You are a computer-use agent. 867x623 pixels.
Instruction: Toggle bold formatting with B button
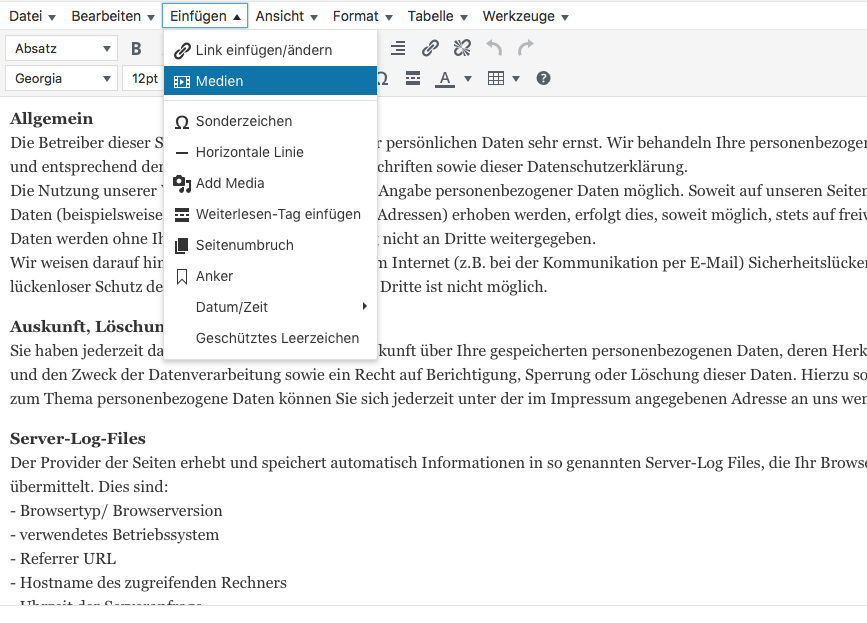coord(136,49)
